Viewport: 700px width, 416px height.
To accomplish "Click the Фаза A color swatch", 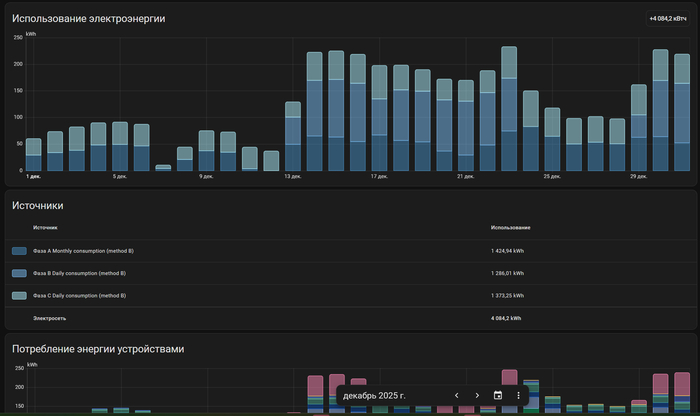I will pyautogui.click(x=20, y=250).
